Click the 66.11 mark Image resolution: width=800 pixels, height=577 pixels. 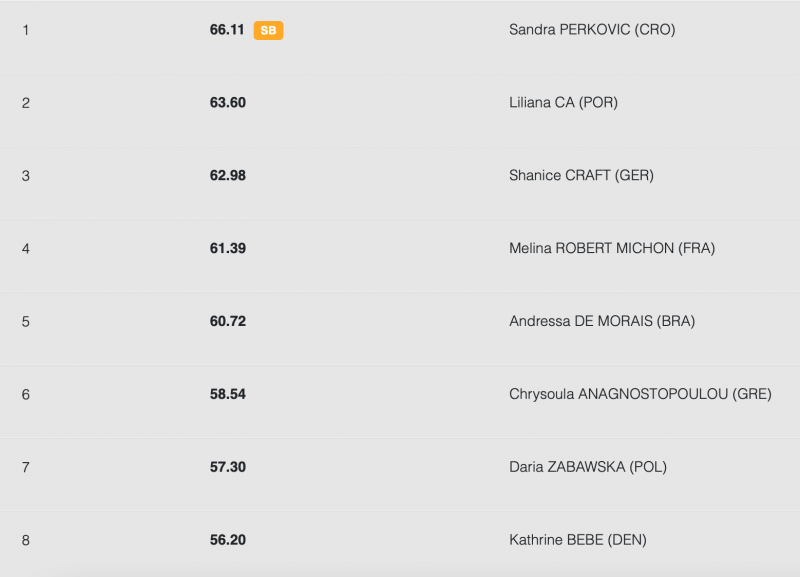point(227,30)
